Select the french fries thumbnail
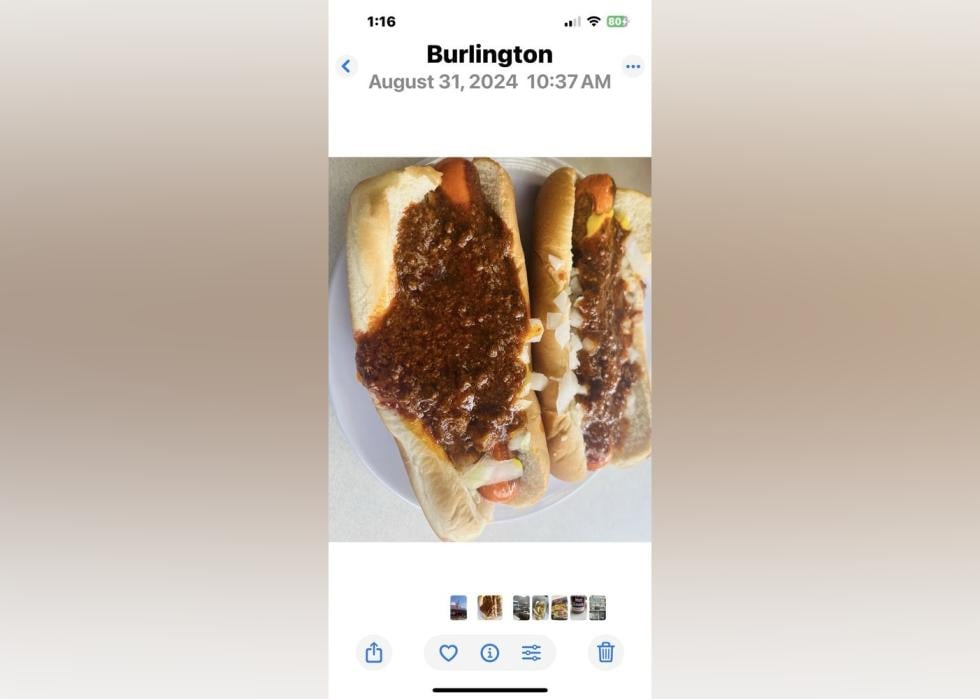 pos(541,607)
